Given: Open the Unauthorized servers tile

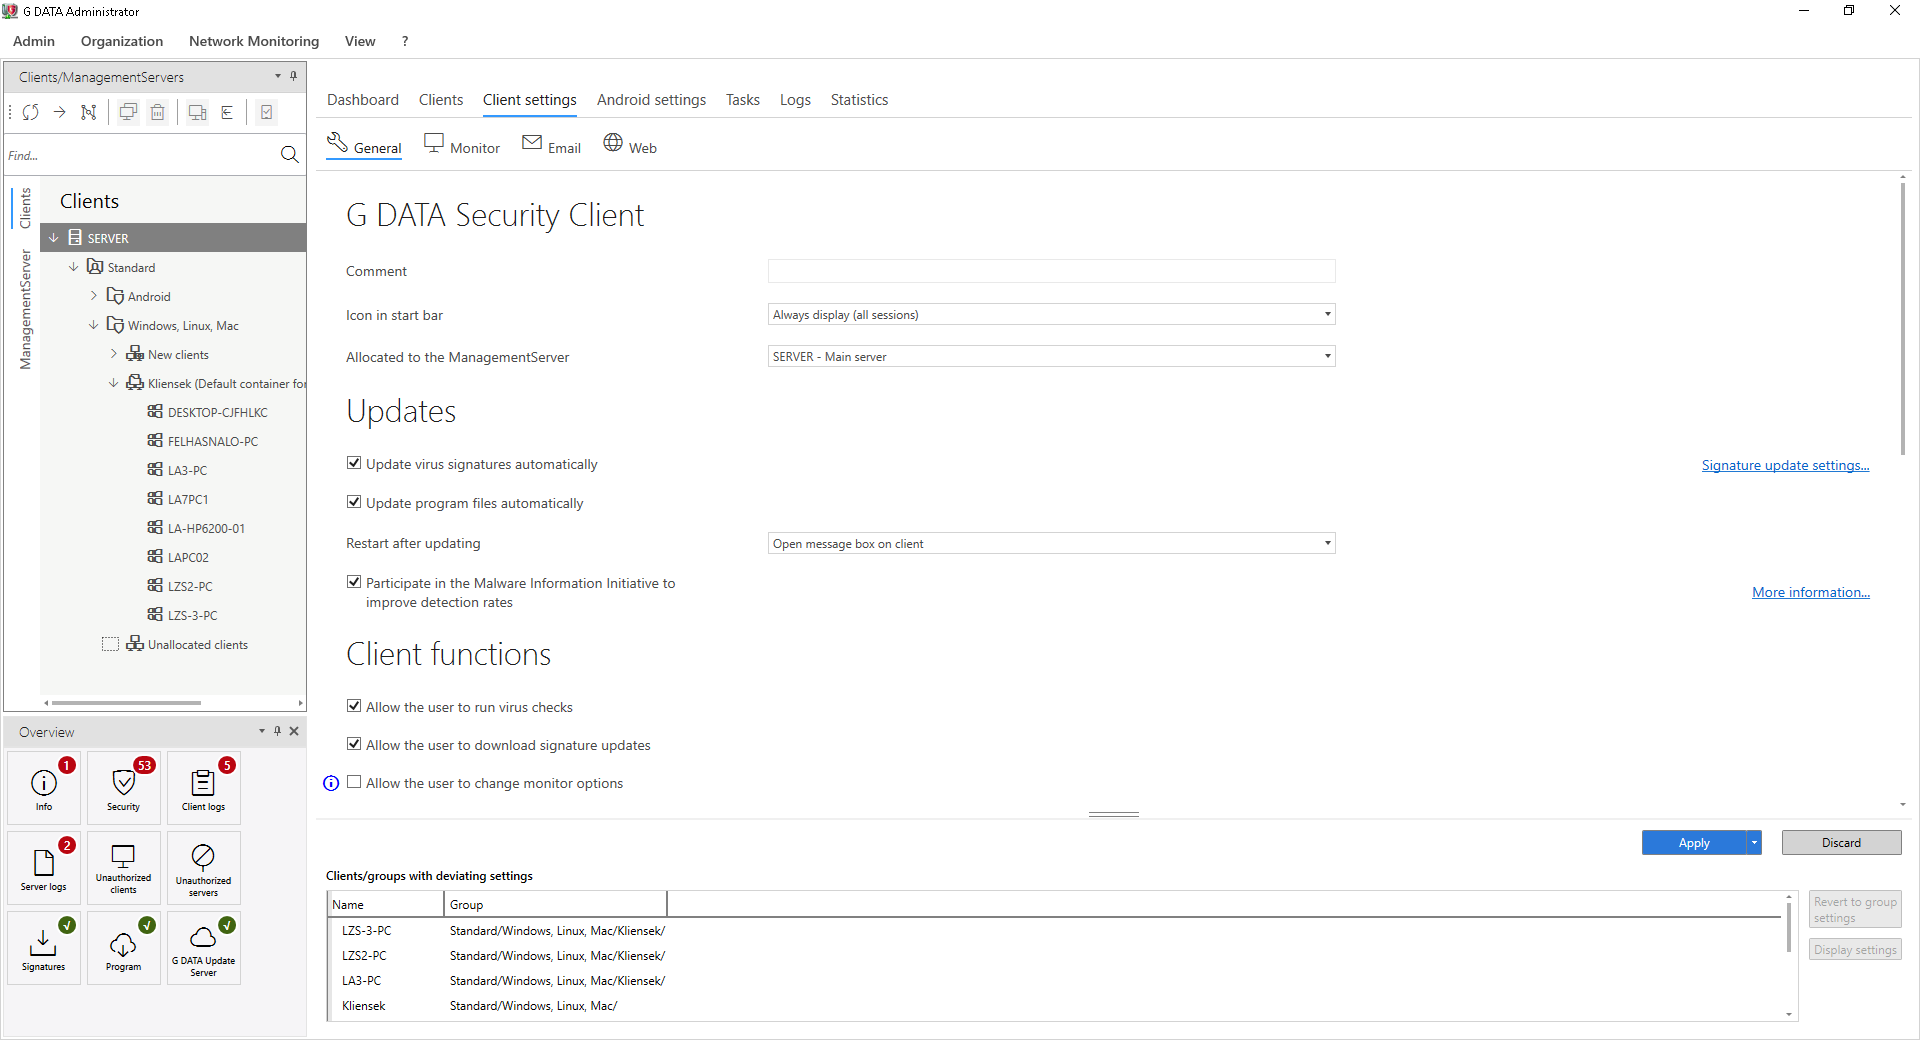Looking at the screenshot, I should click(x=204, y=868).
